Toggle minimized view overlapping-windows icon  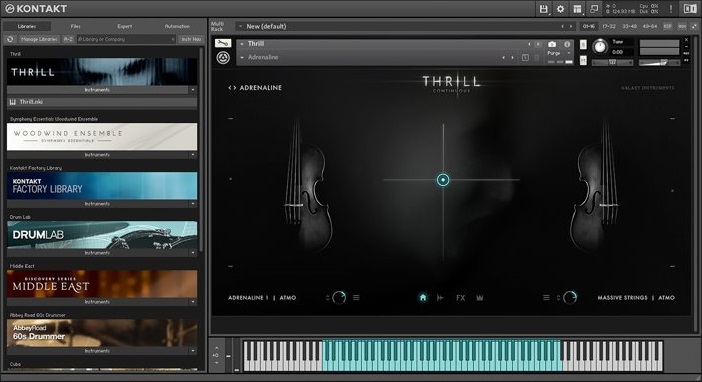click(x=594, y=9)
